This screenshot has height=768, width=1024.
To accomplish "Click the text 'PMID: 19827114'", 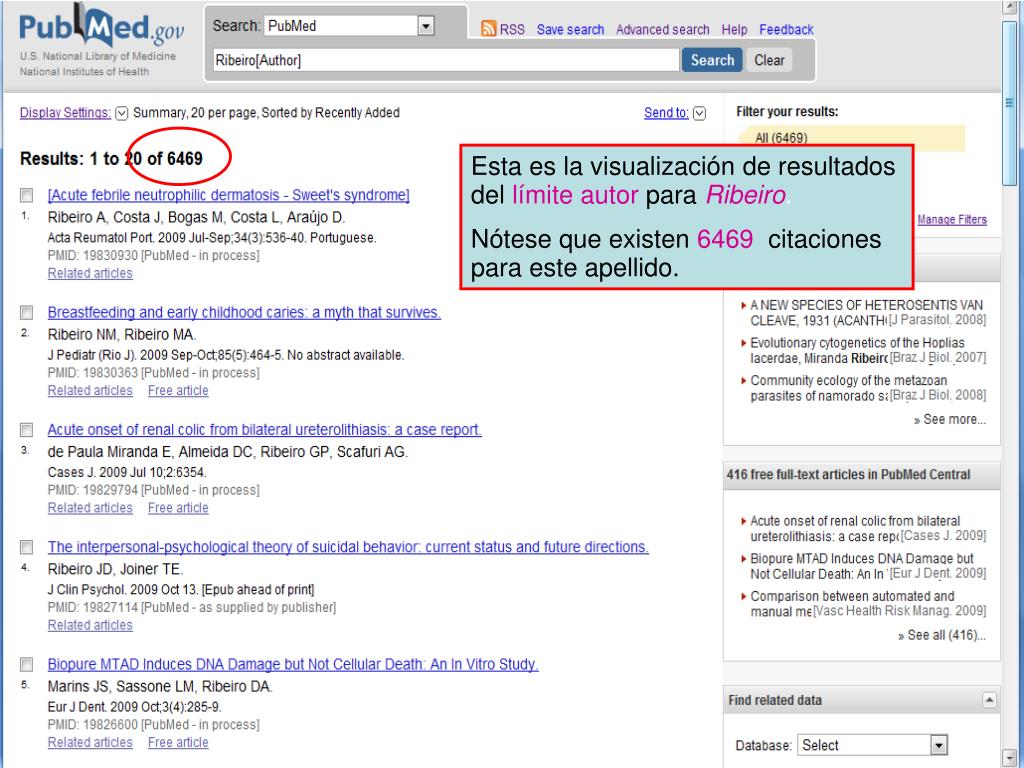I will (x=93, y=607).
